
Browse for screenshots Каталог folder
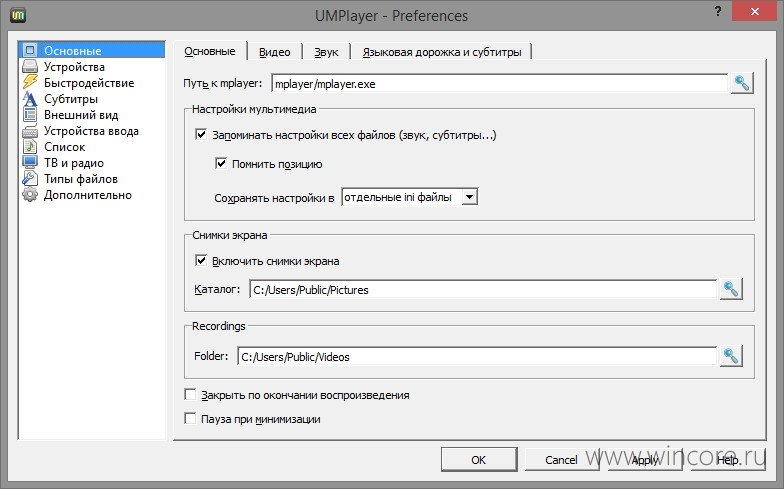coord(730,289)
